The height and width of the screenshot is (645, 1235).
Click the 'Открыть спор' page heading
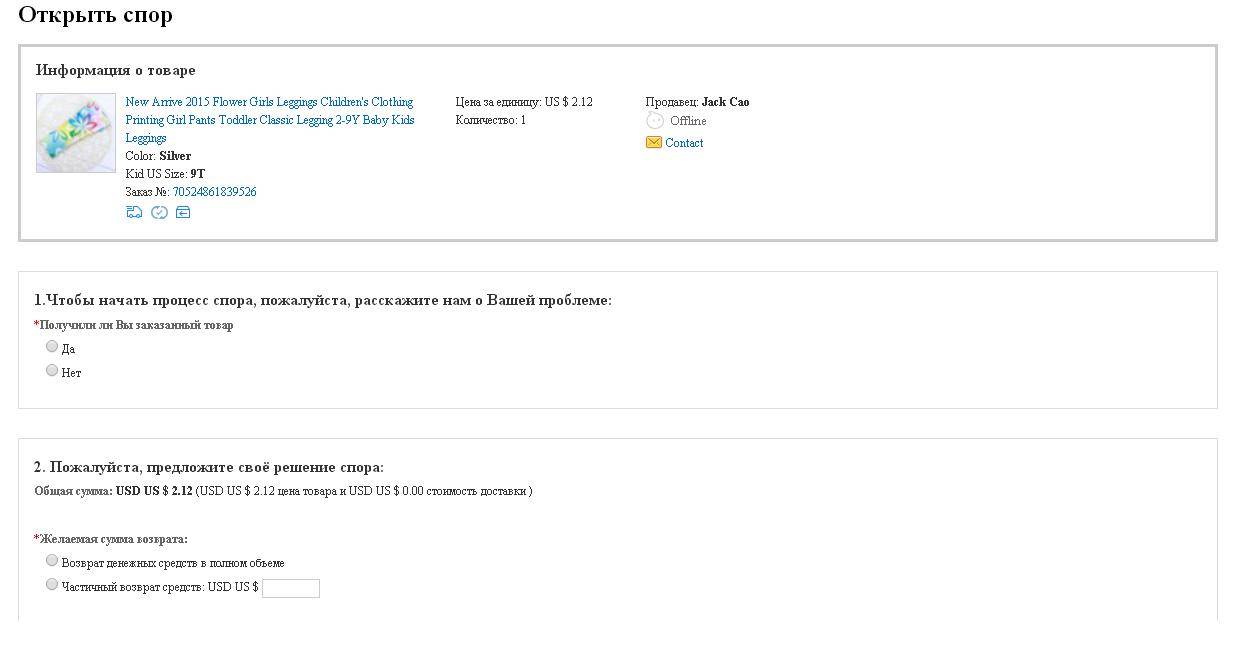(95, 15)
